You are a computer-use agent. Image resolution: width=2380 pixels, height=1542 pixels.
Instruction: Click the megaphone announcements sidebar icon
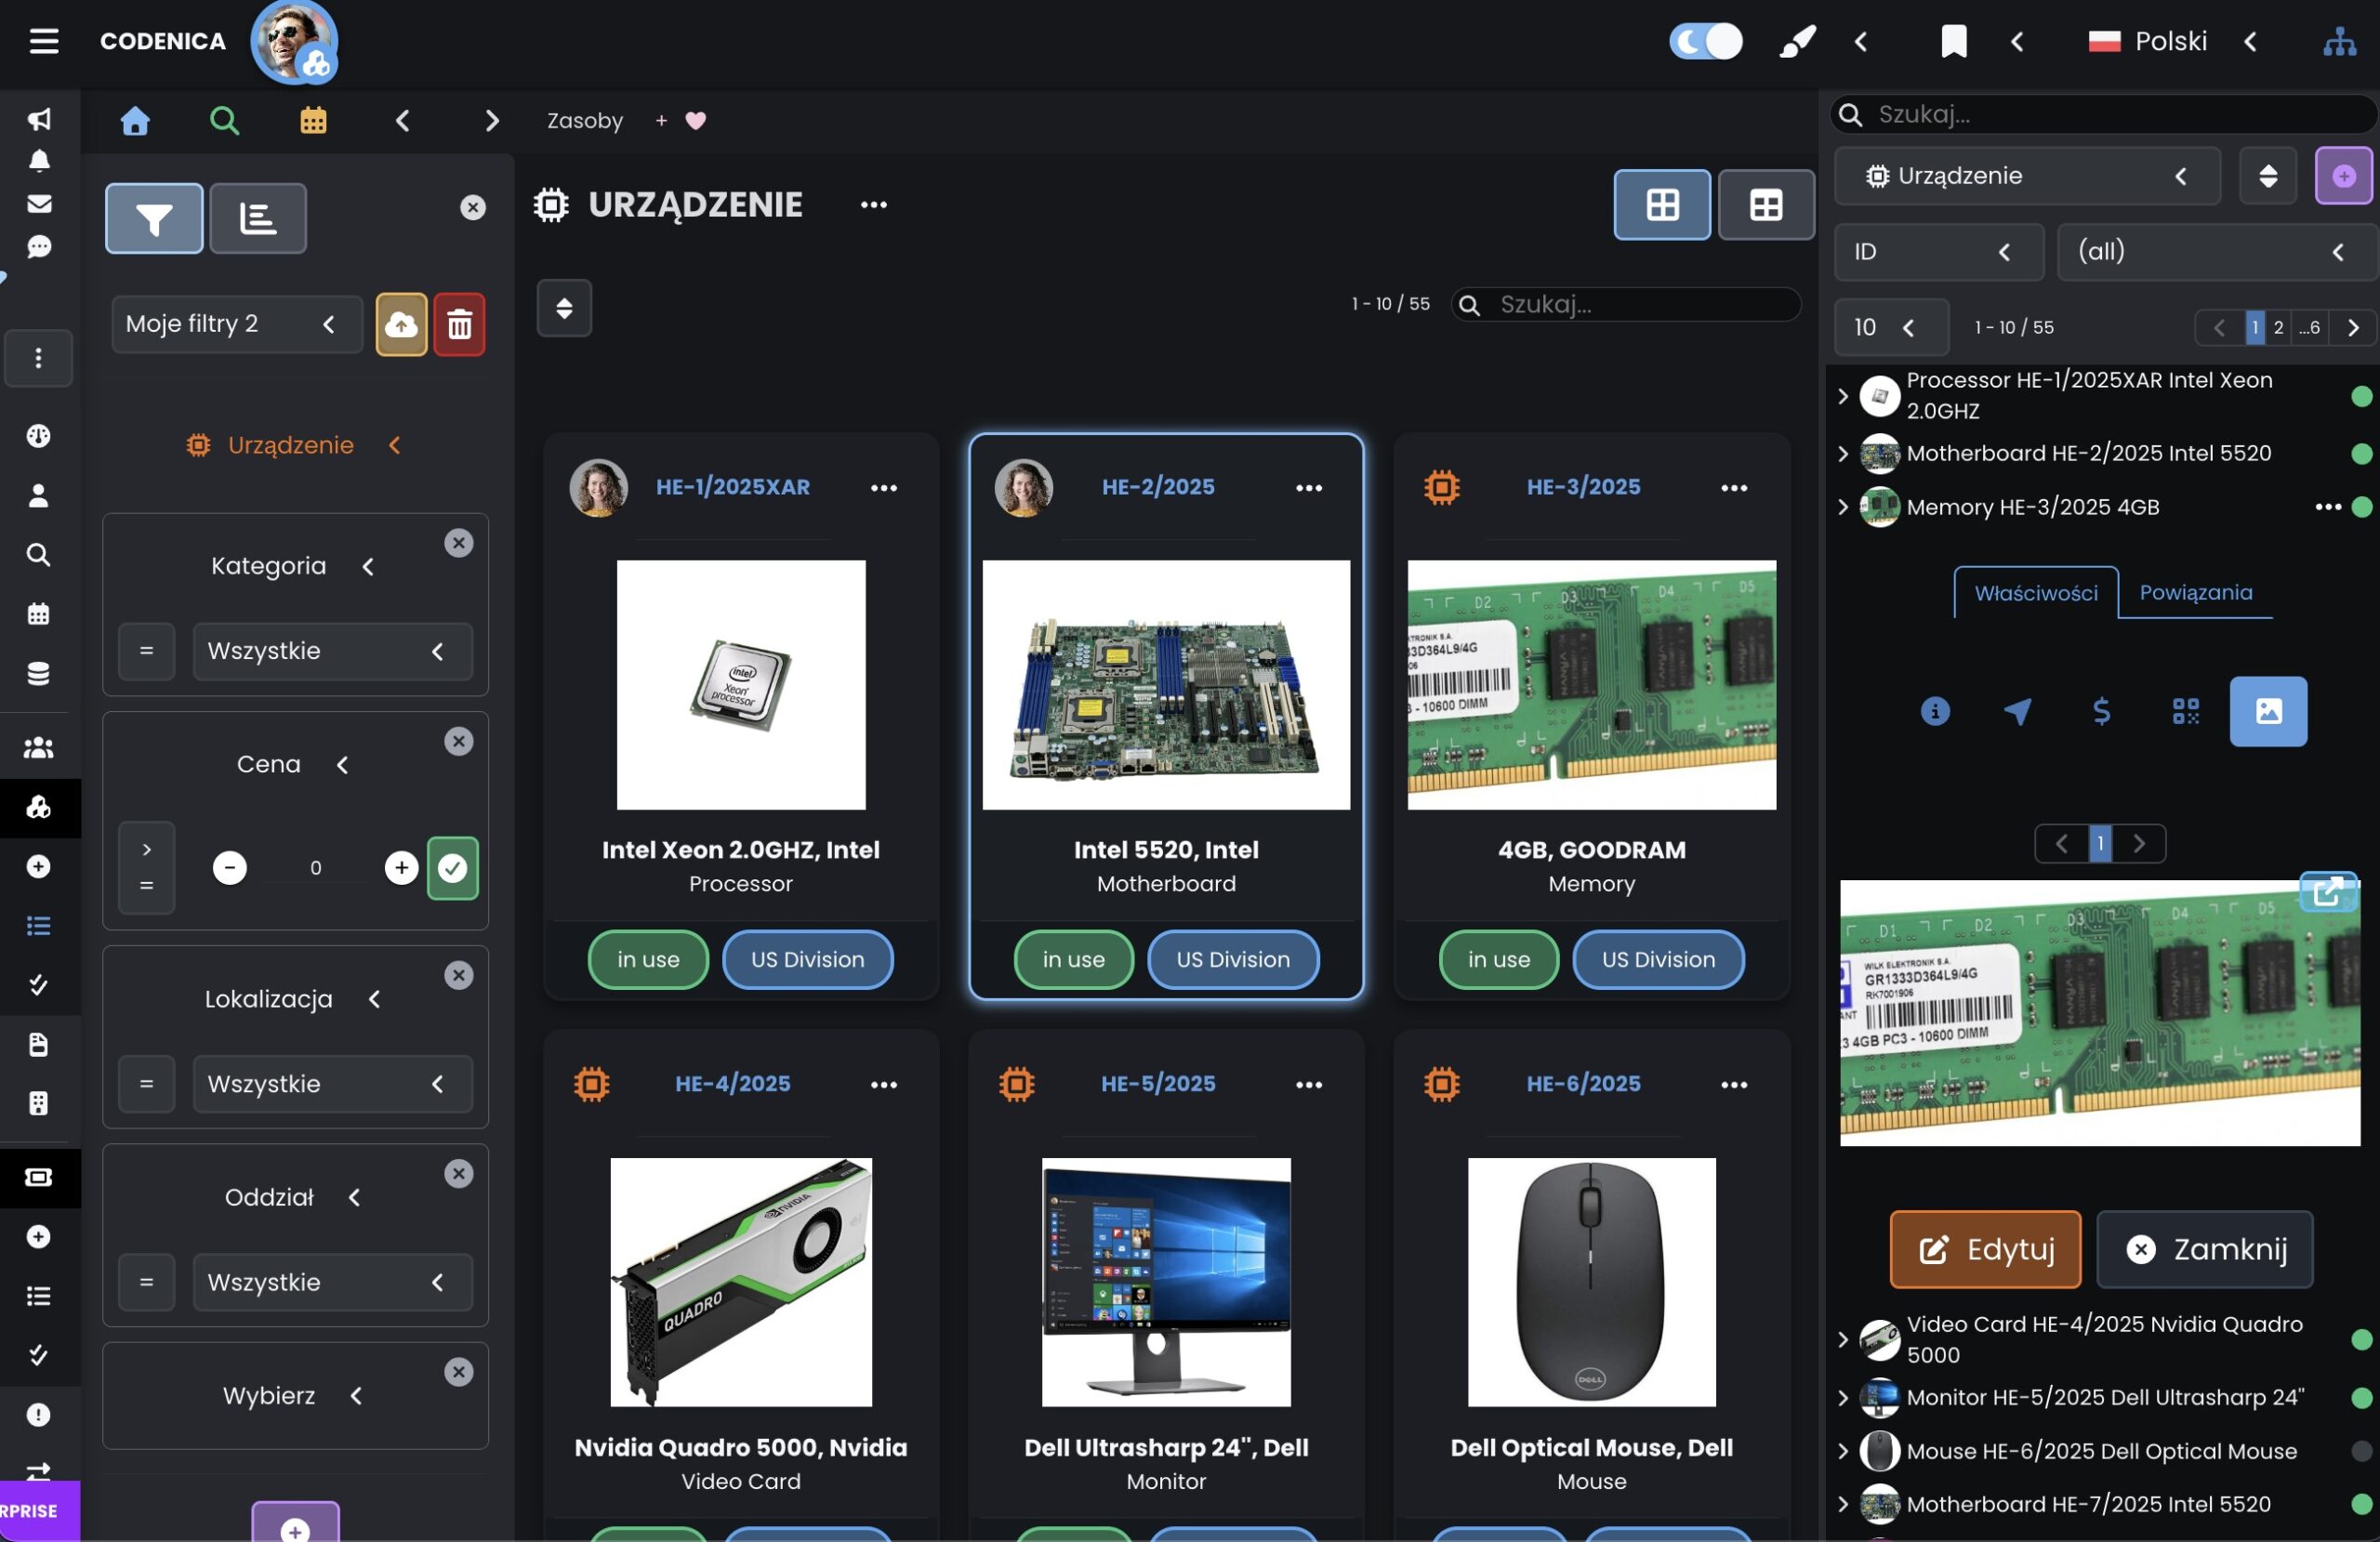click(39, 120)
